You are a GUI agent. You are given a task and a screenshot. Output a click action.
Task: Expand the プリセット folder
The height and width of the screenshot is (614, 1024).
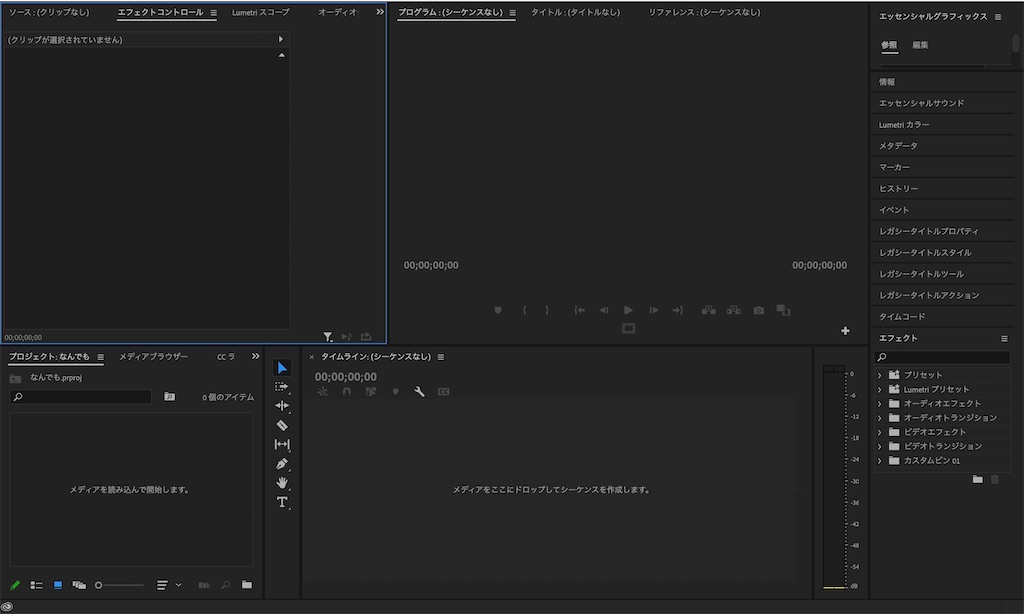pos(880,375)
